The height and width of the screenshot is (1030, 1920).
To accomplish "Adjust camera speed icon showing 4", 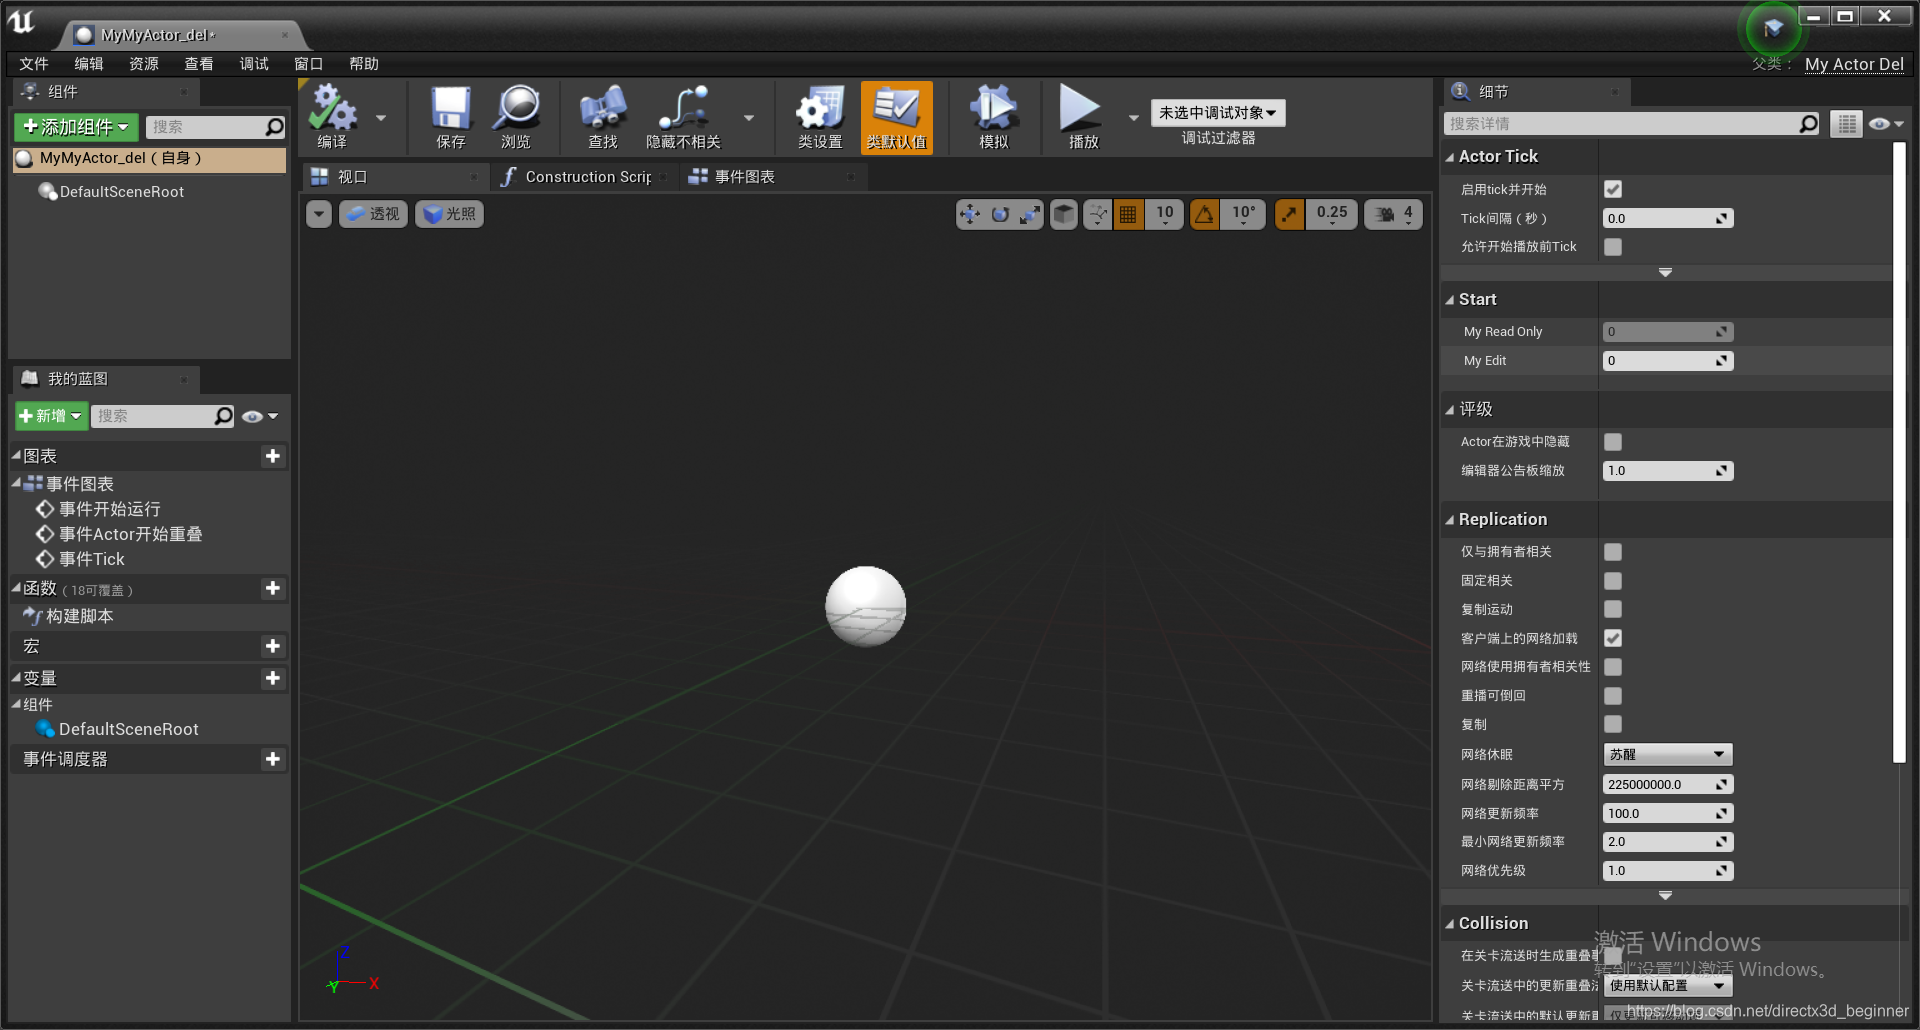I will tap(1394, 214).
